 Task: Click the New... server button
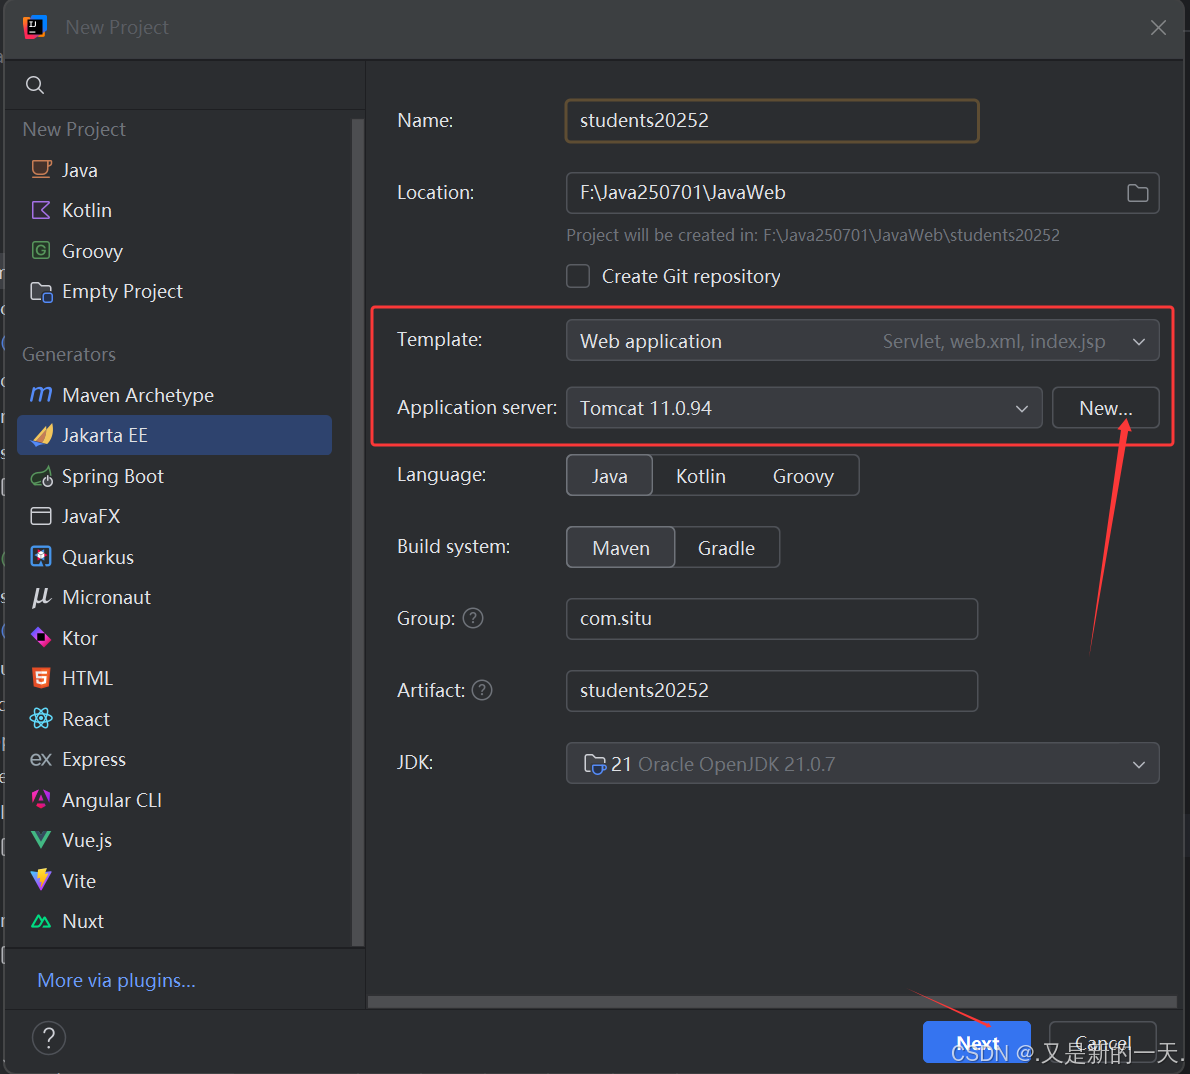pyautogui.click(x=1105, y=408)
